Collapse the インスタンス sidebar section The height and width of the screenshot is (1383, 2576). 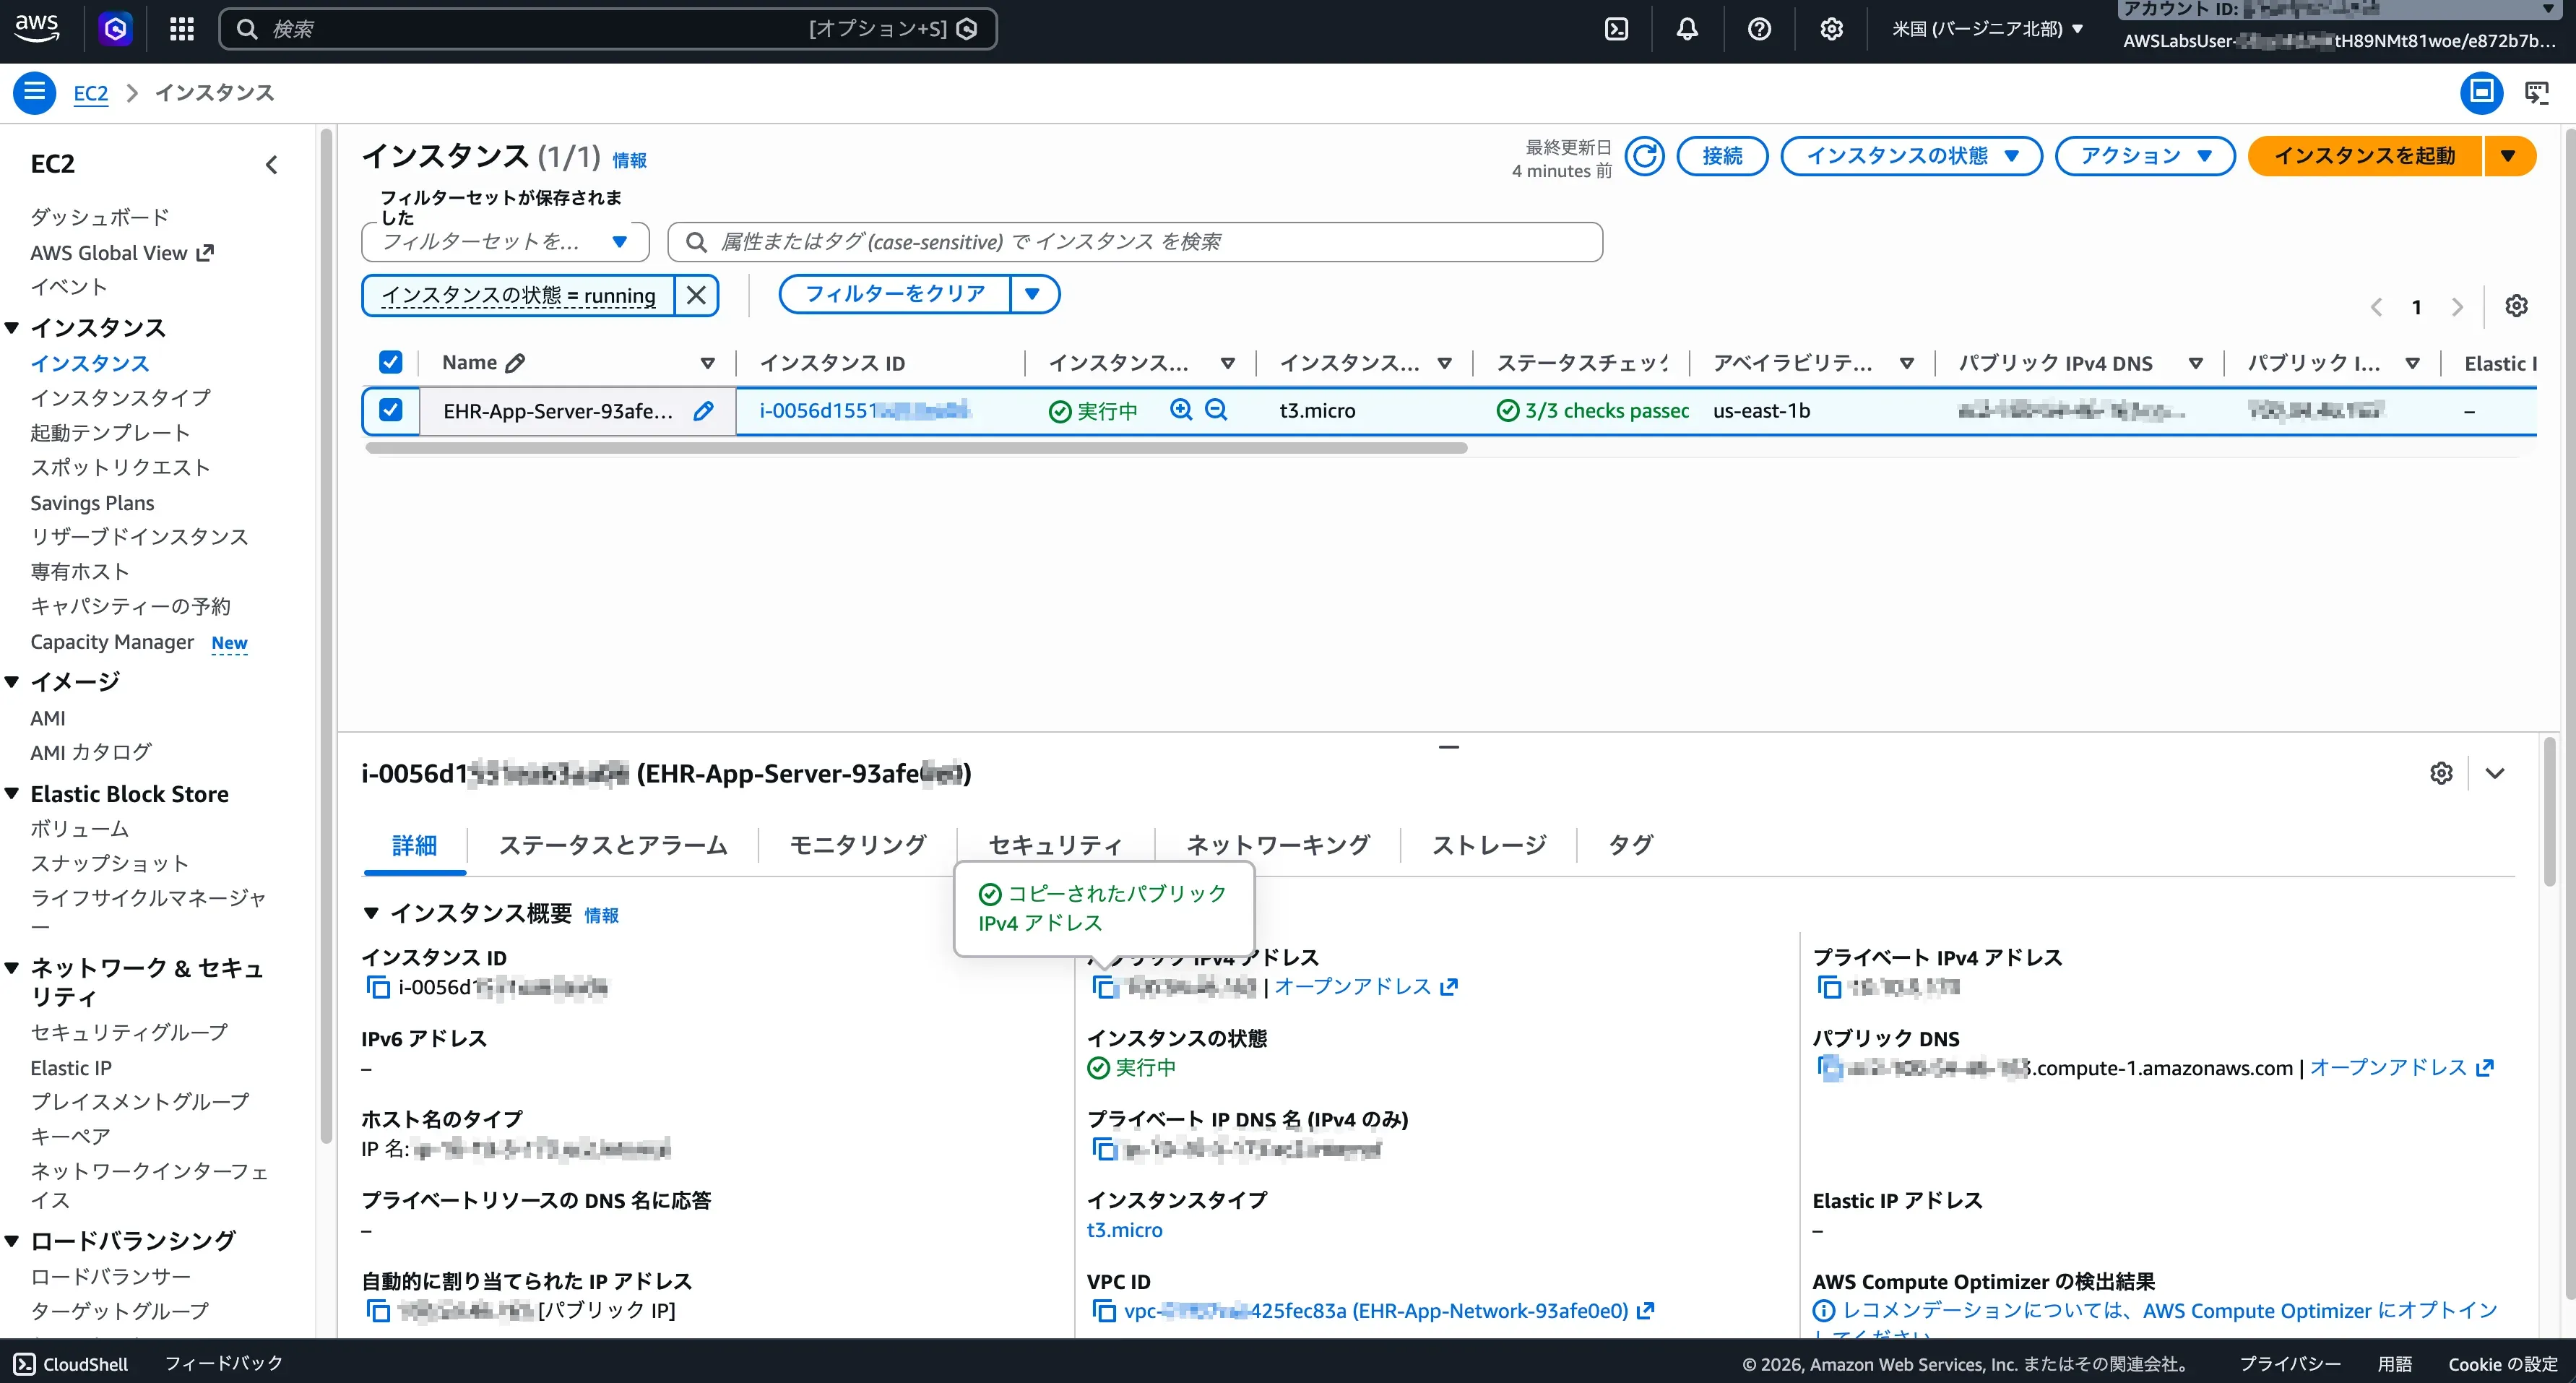[13, 328]
